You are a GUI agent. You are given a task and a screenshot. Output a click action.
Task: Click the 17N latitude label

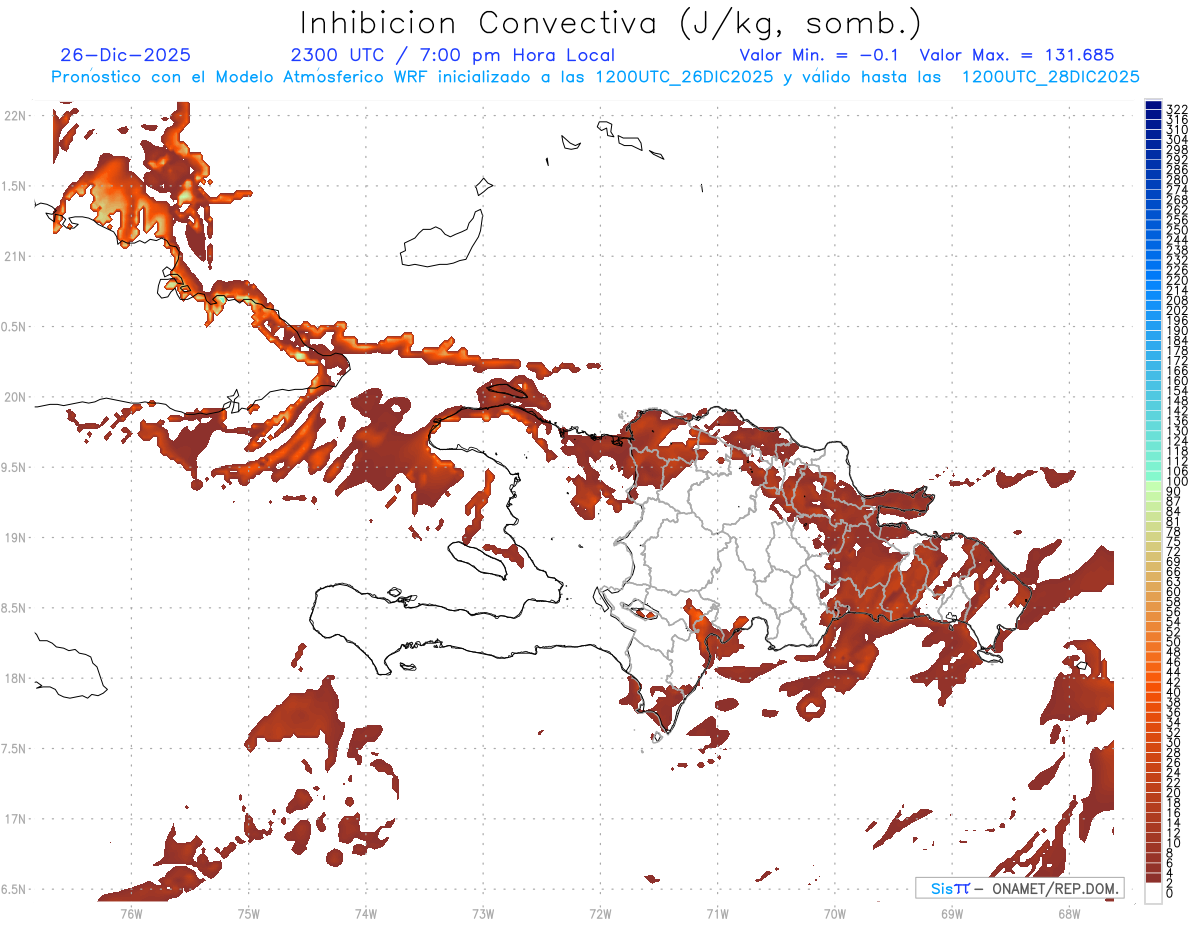click(14, 819)
